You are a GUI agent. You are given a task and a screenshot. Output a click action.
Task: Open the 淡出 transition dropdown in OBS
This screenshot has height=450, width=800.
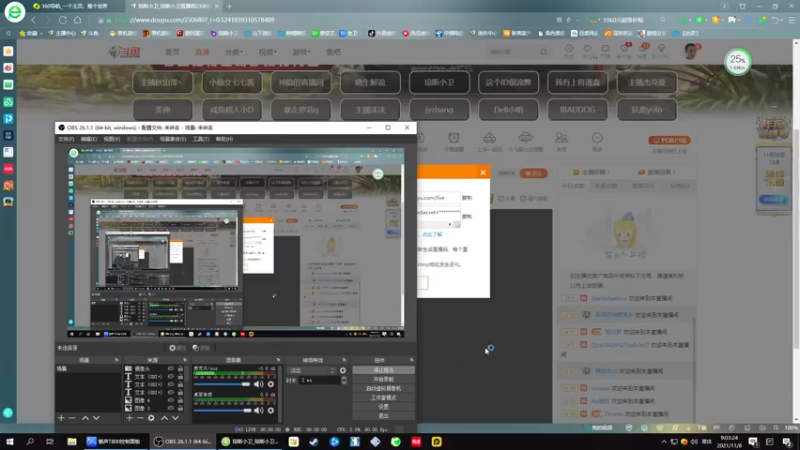pyautogui.click(x=311, y=370)
